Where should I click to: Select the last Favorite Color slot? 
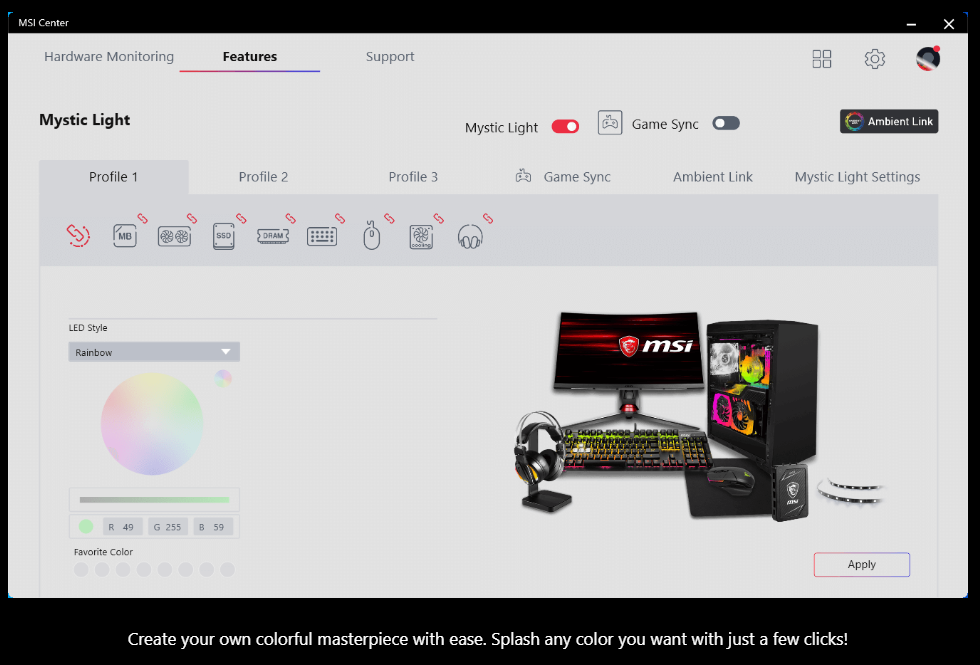click(x=228, y=569)
